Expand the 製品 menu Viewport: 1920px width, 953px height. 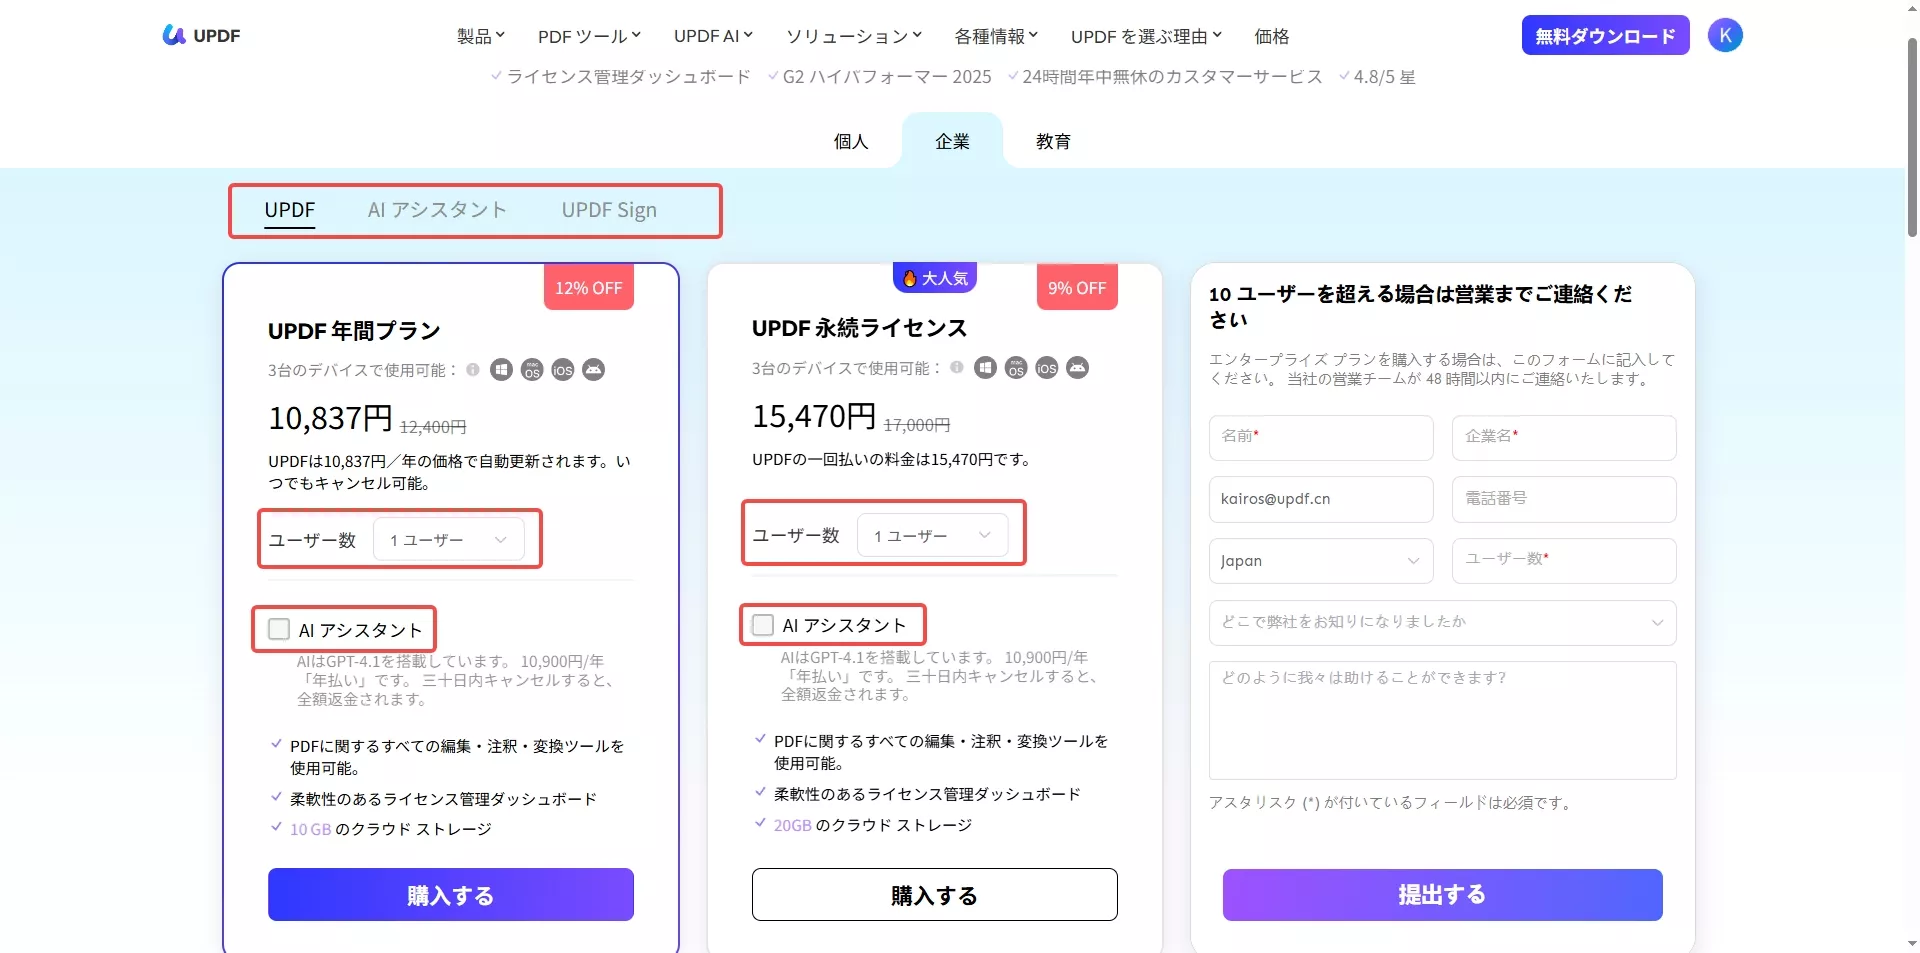coord(481,36)
